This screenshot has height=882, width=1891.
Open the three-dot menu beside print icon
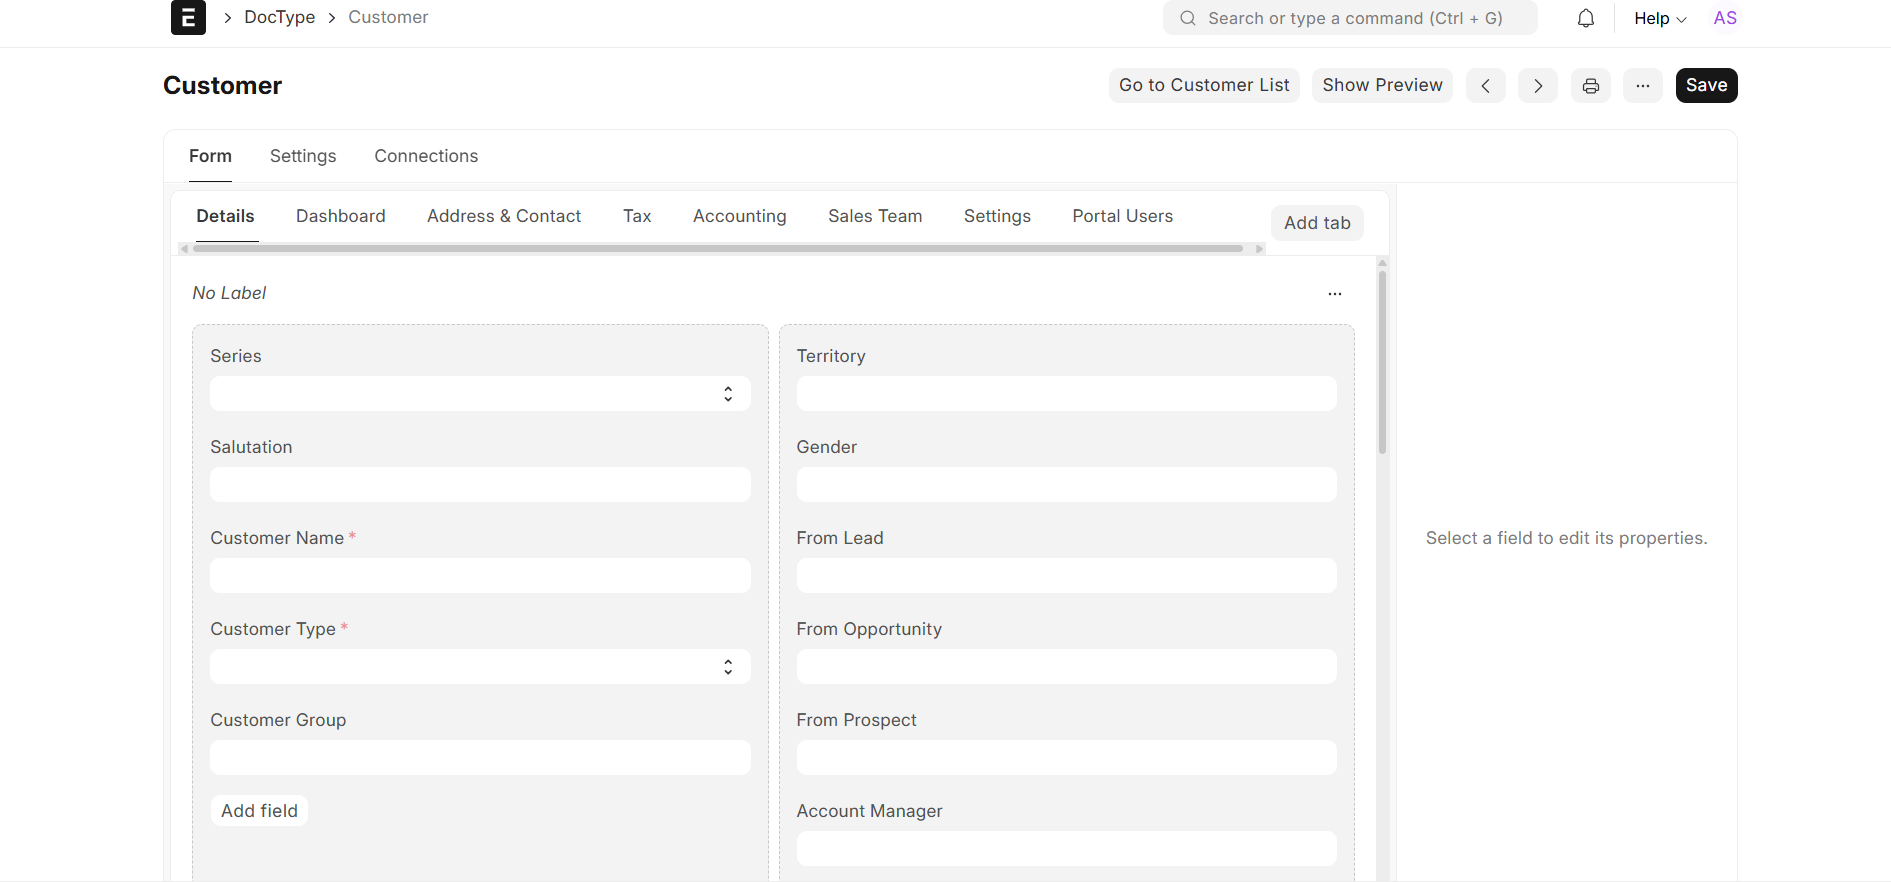pyautogui.click(x=1642, y=86)
